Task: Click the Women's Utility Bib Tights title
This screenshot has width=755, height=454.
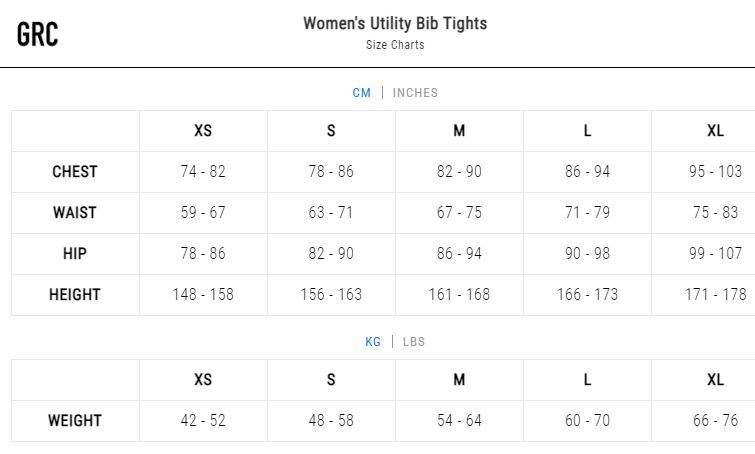Action: (395, 23)
